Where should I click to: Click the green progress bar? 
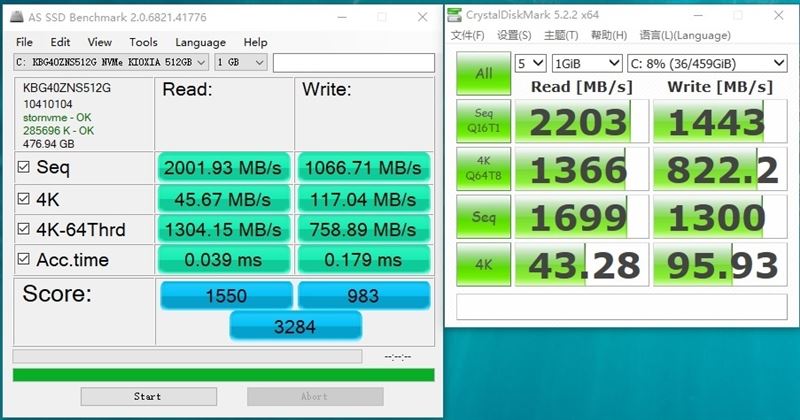pyautogui.click(x=223, y=375)
